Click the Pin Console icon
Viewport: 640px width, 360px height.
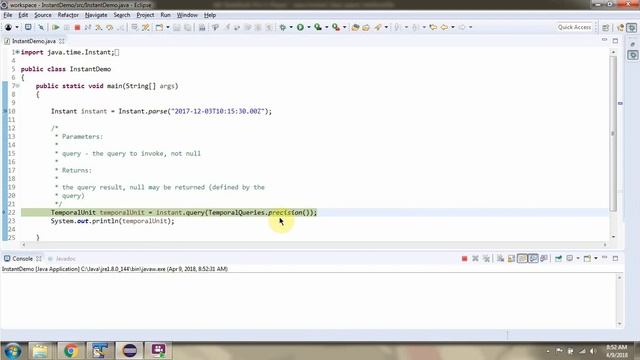pos(558,258)
